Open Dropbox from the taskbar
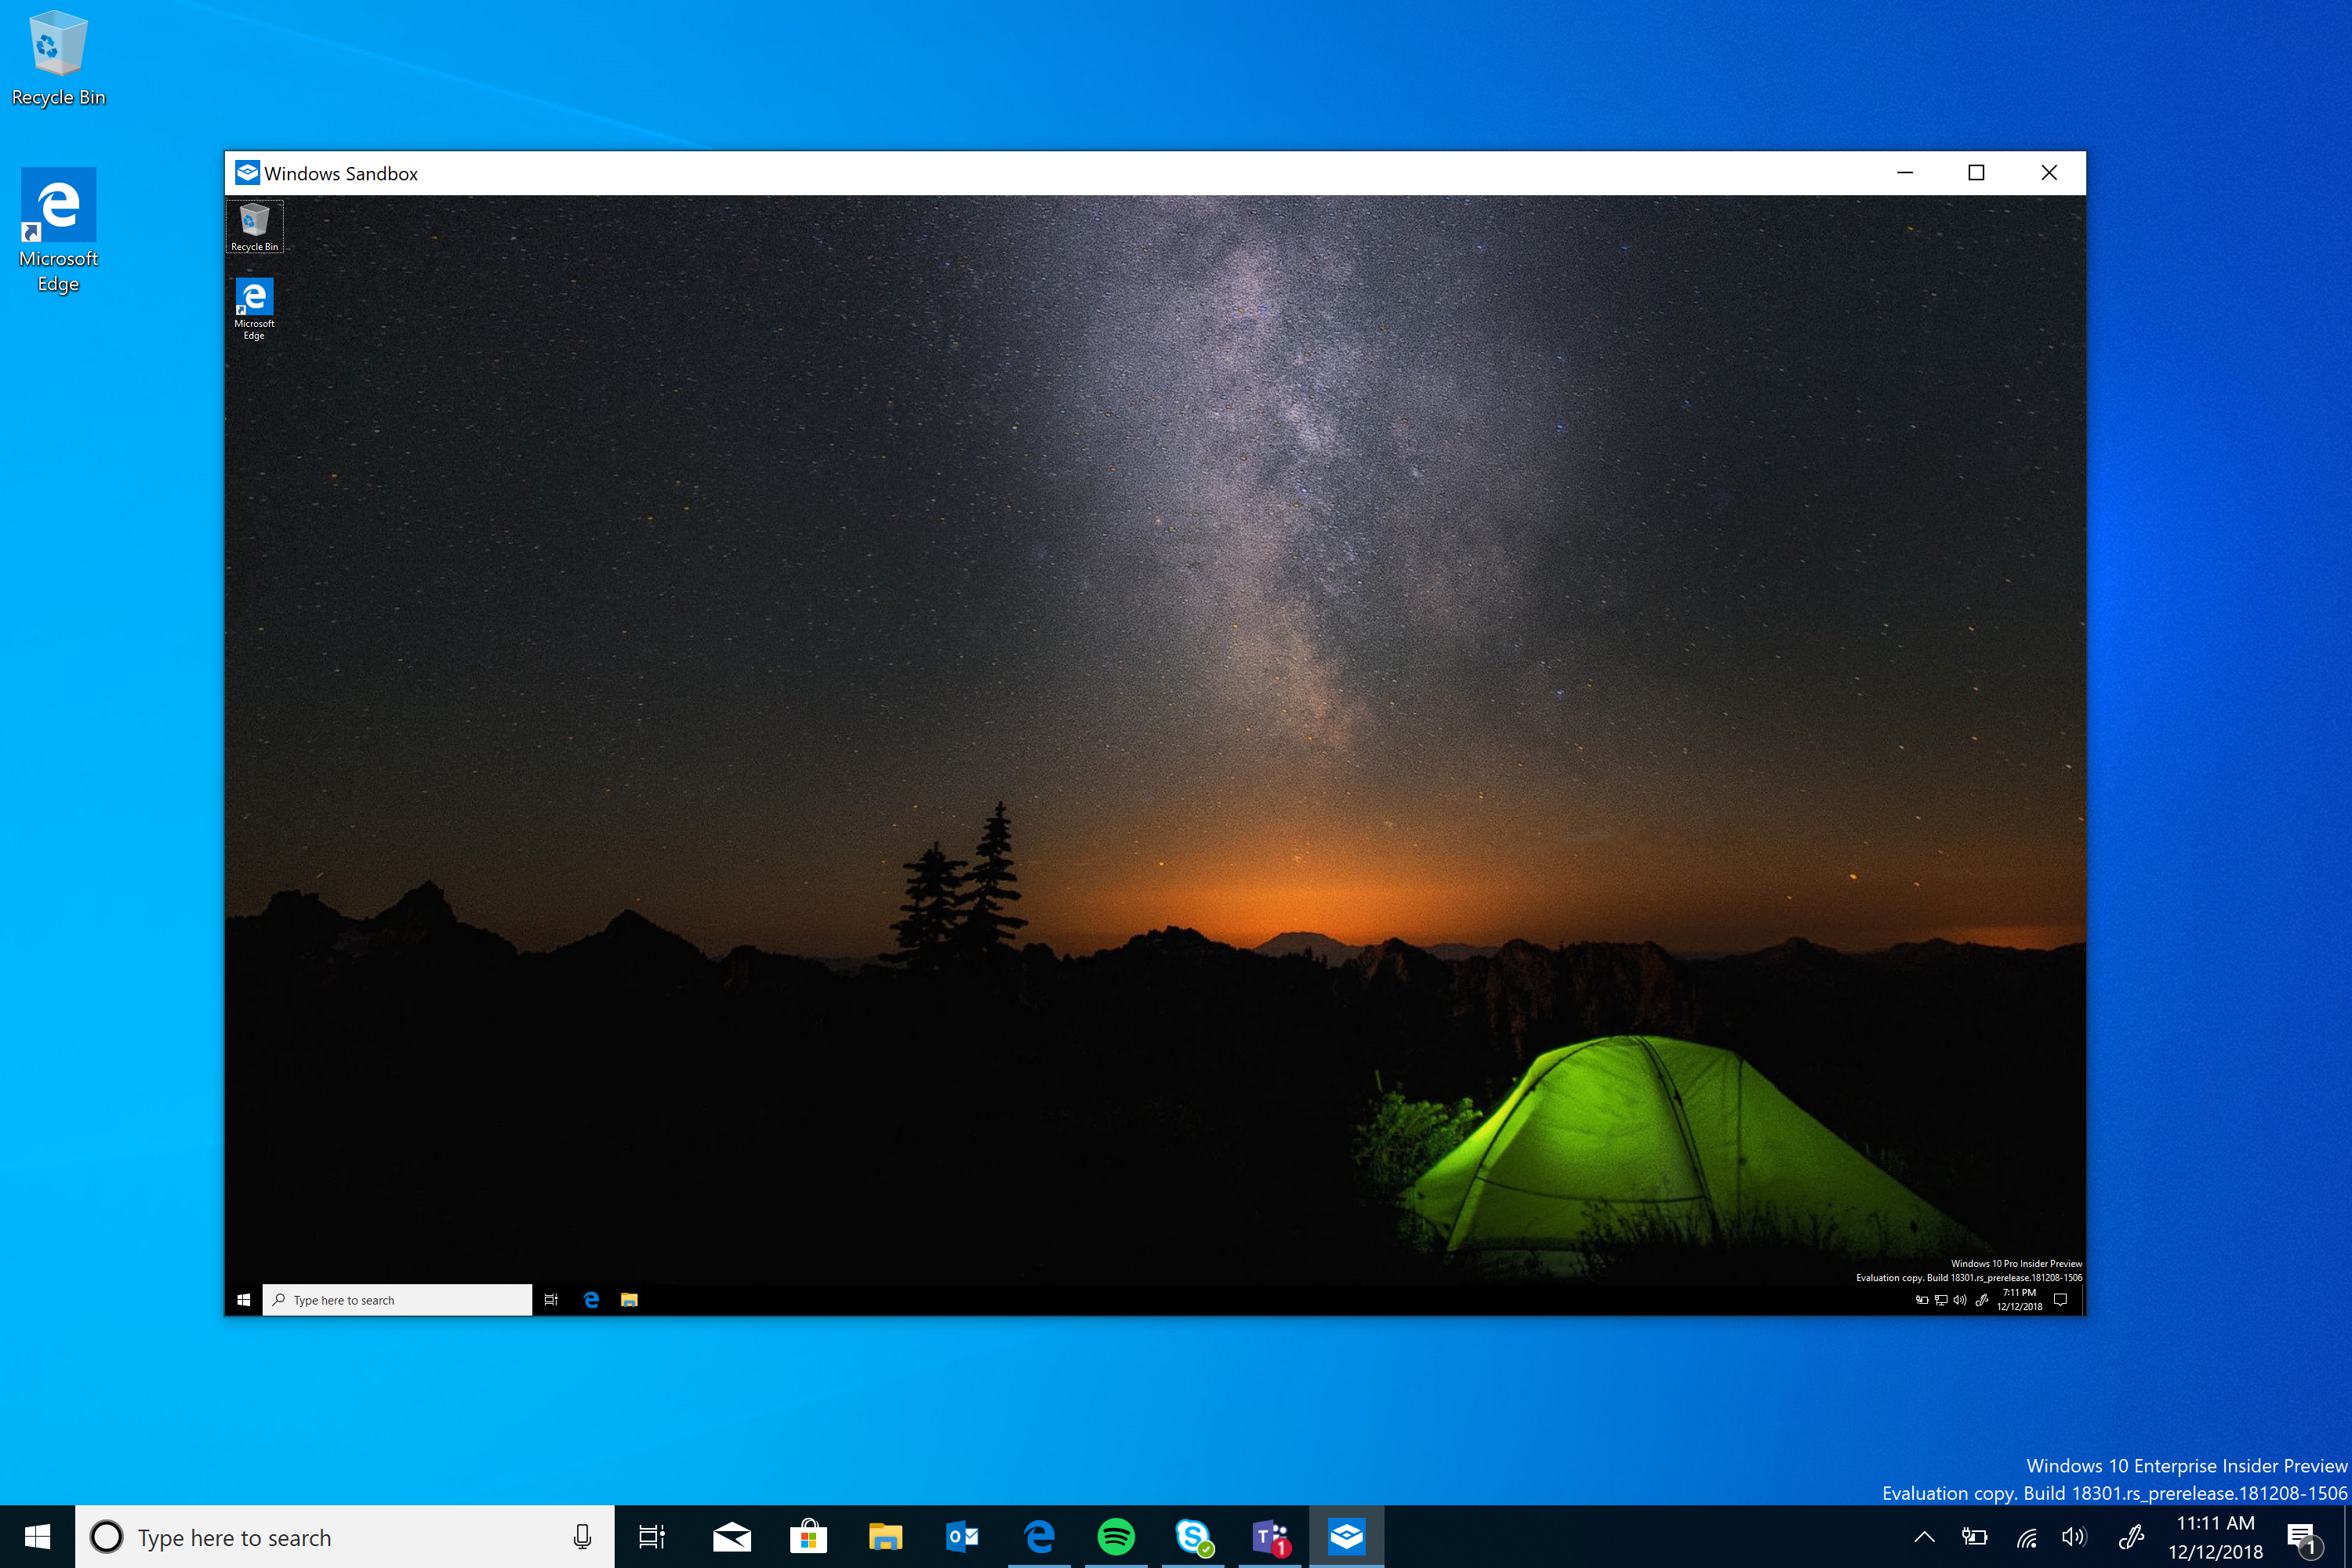Image resolution: width=2352 pixels, height=1568 pixels. (x=1346, y=1537)
